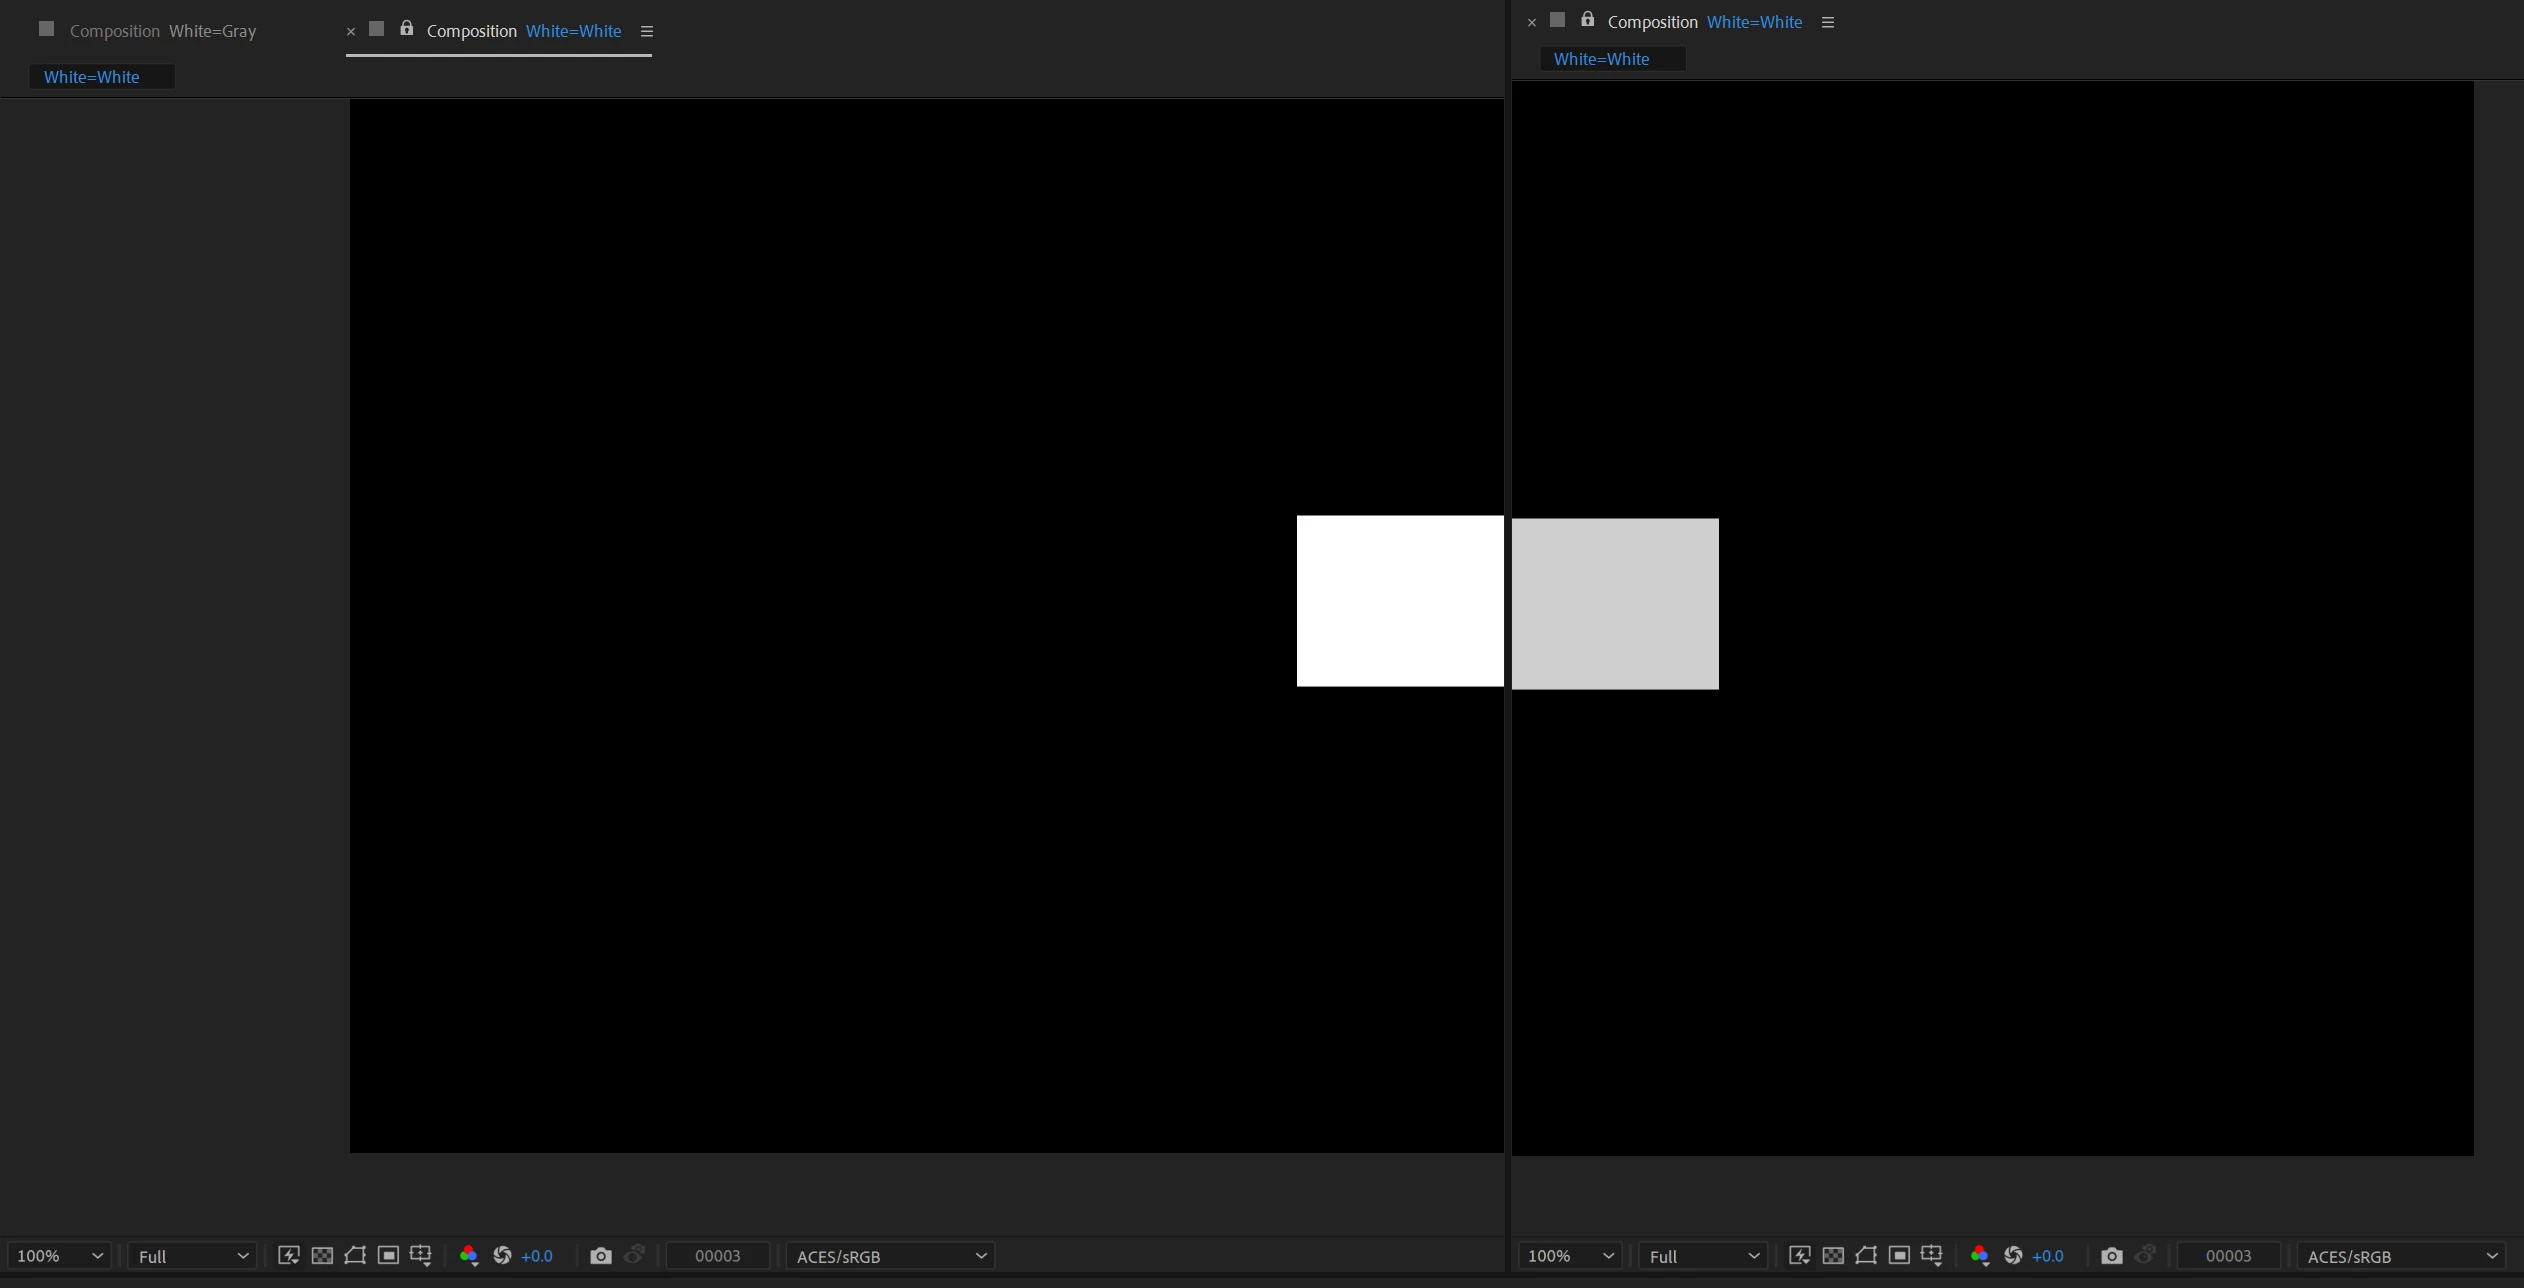Open grid and guide options in right viewer

[x=1931, y=1255]
